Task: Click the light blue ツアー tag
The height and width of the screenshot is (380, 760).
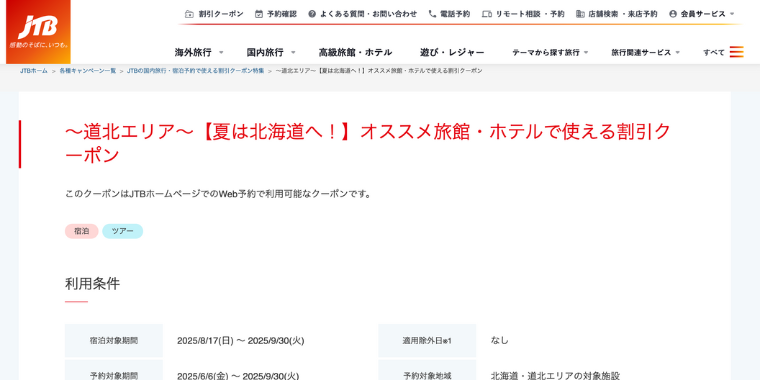Action: [123, 231]
